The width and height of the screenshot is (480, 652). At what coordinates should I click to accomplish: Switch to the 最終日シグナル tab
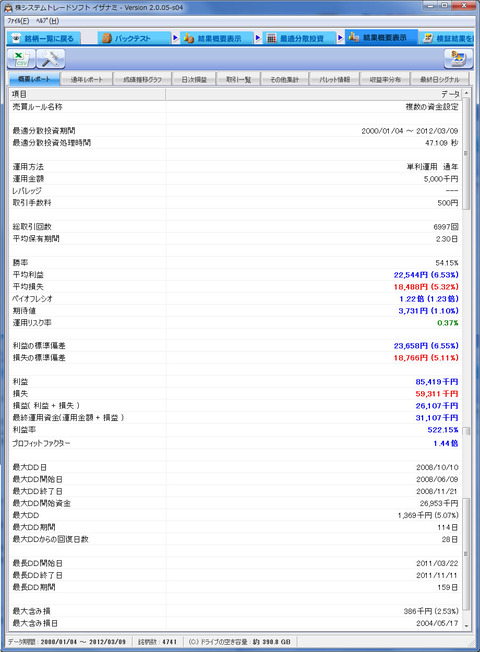(439, 79)
